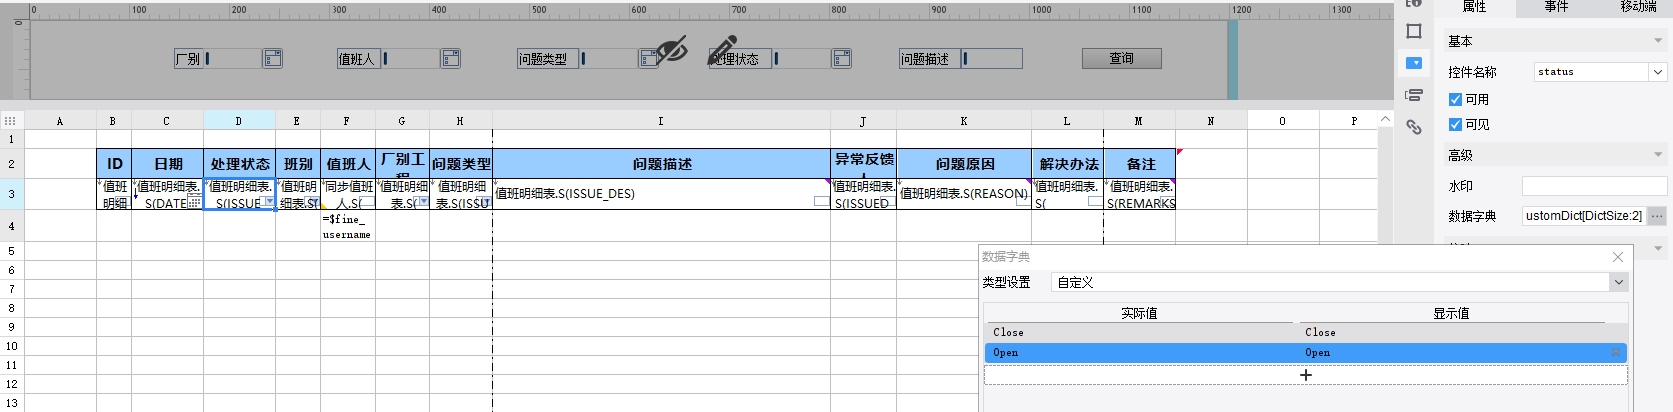Collapse the 基本 section
1673x412 pixels.
(1658, 41)
